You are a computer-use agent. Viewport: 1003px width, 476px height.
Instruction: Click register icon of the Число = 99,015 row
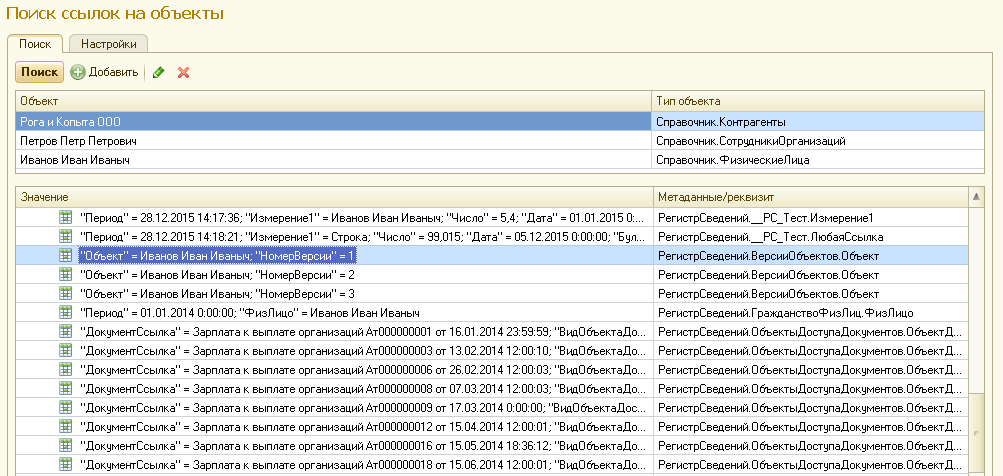click(x=66, y=237)
